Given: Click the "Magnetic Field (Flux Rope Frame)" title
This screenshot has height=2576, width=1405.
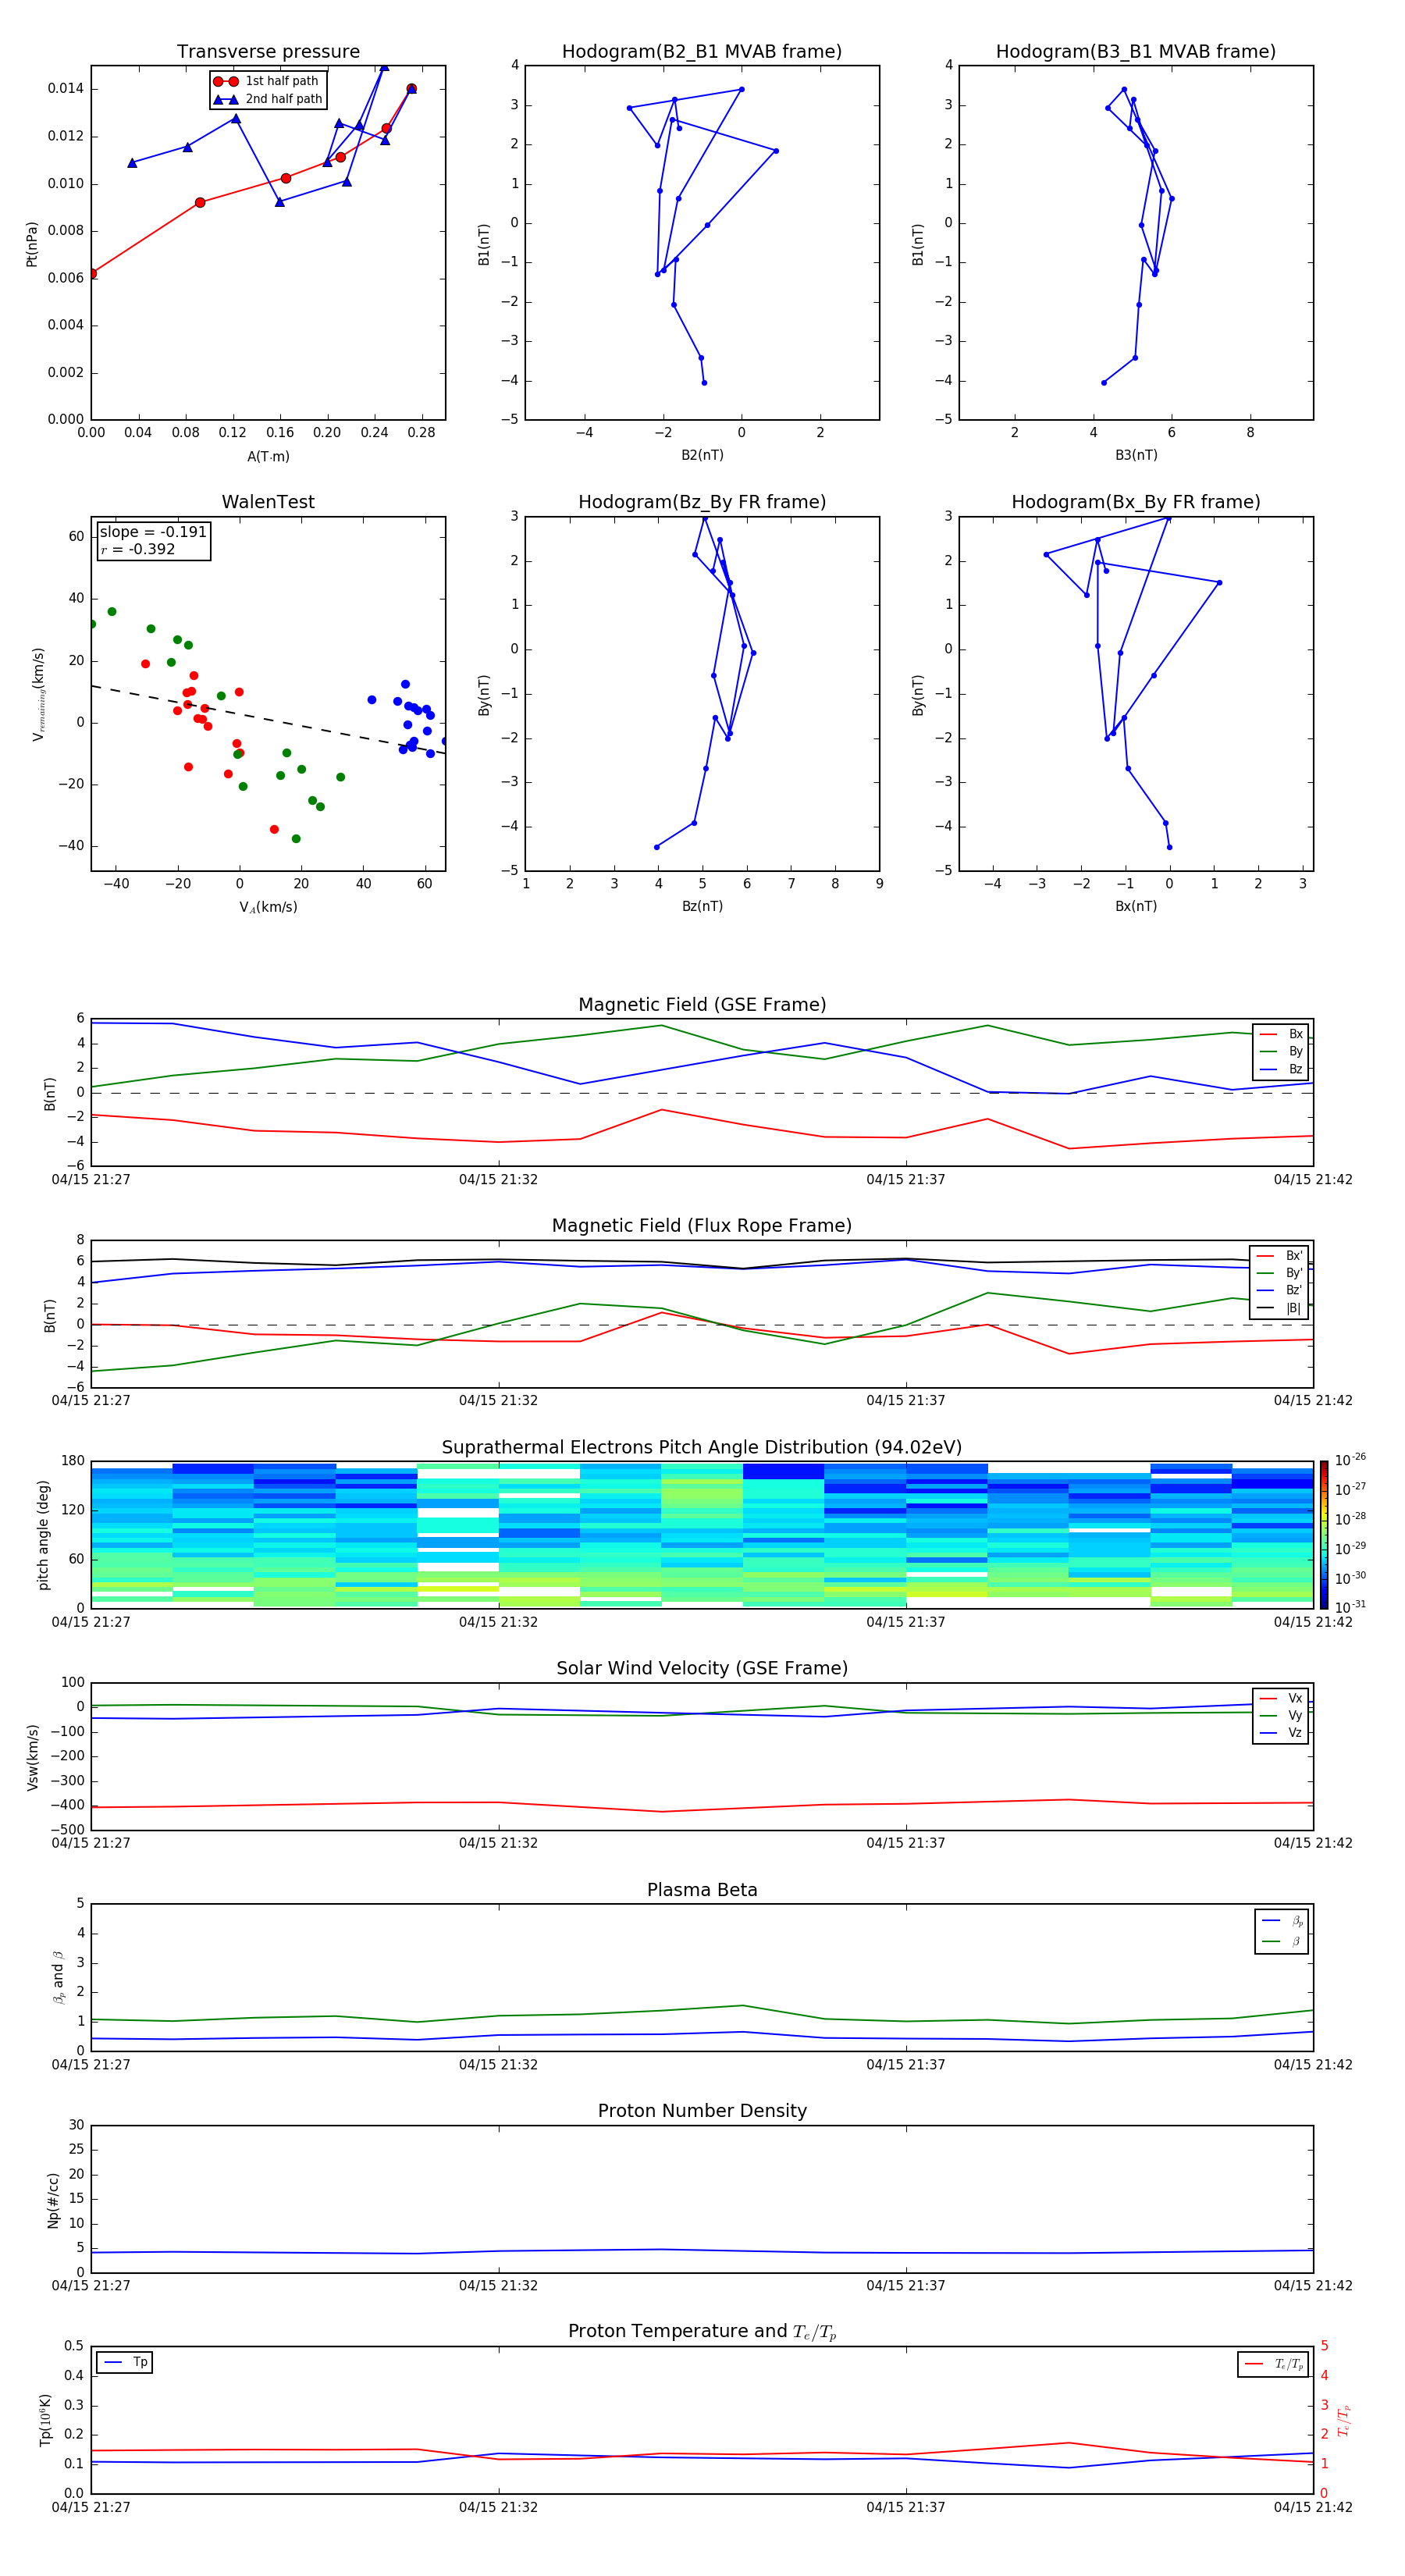Looking at the screenshot, I should [x=702, y=1226].
